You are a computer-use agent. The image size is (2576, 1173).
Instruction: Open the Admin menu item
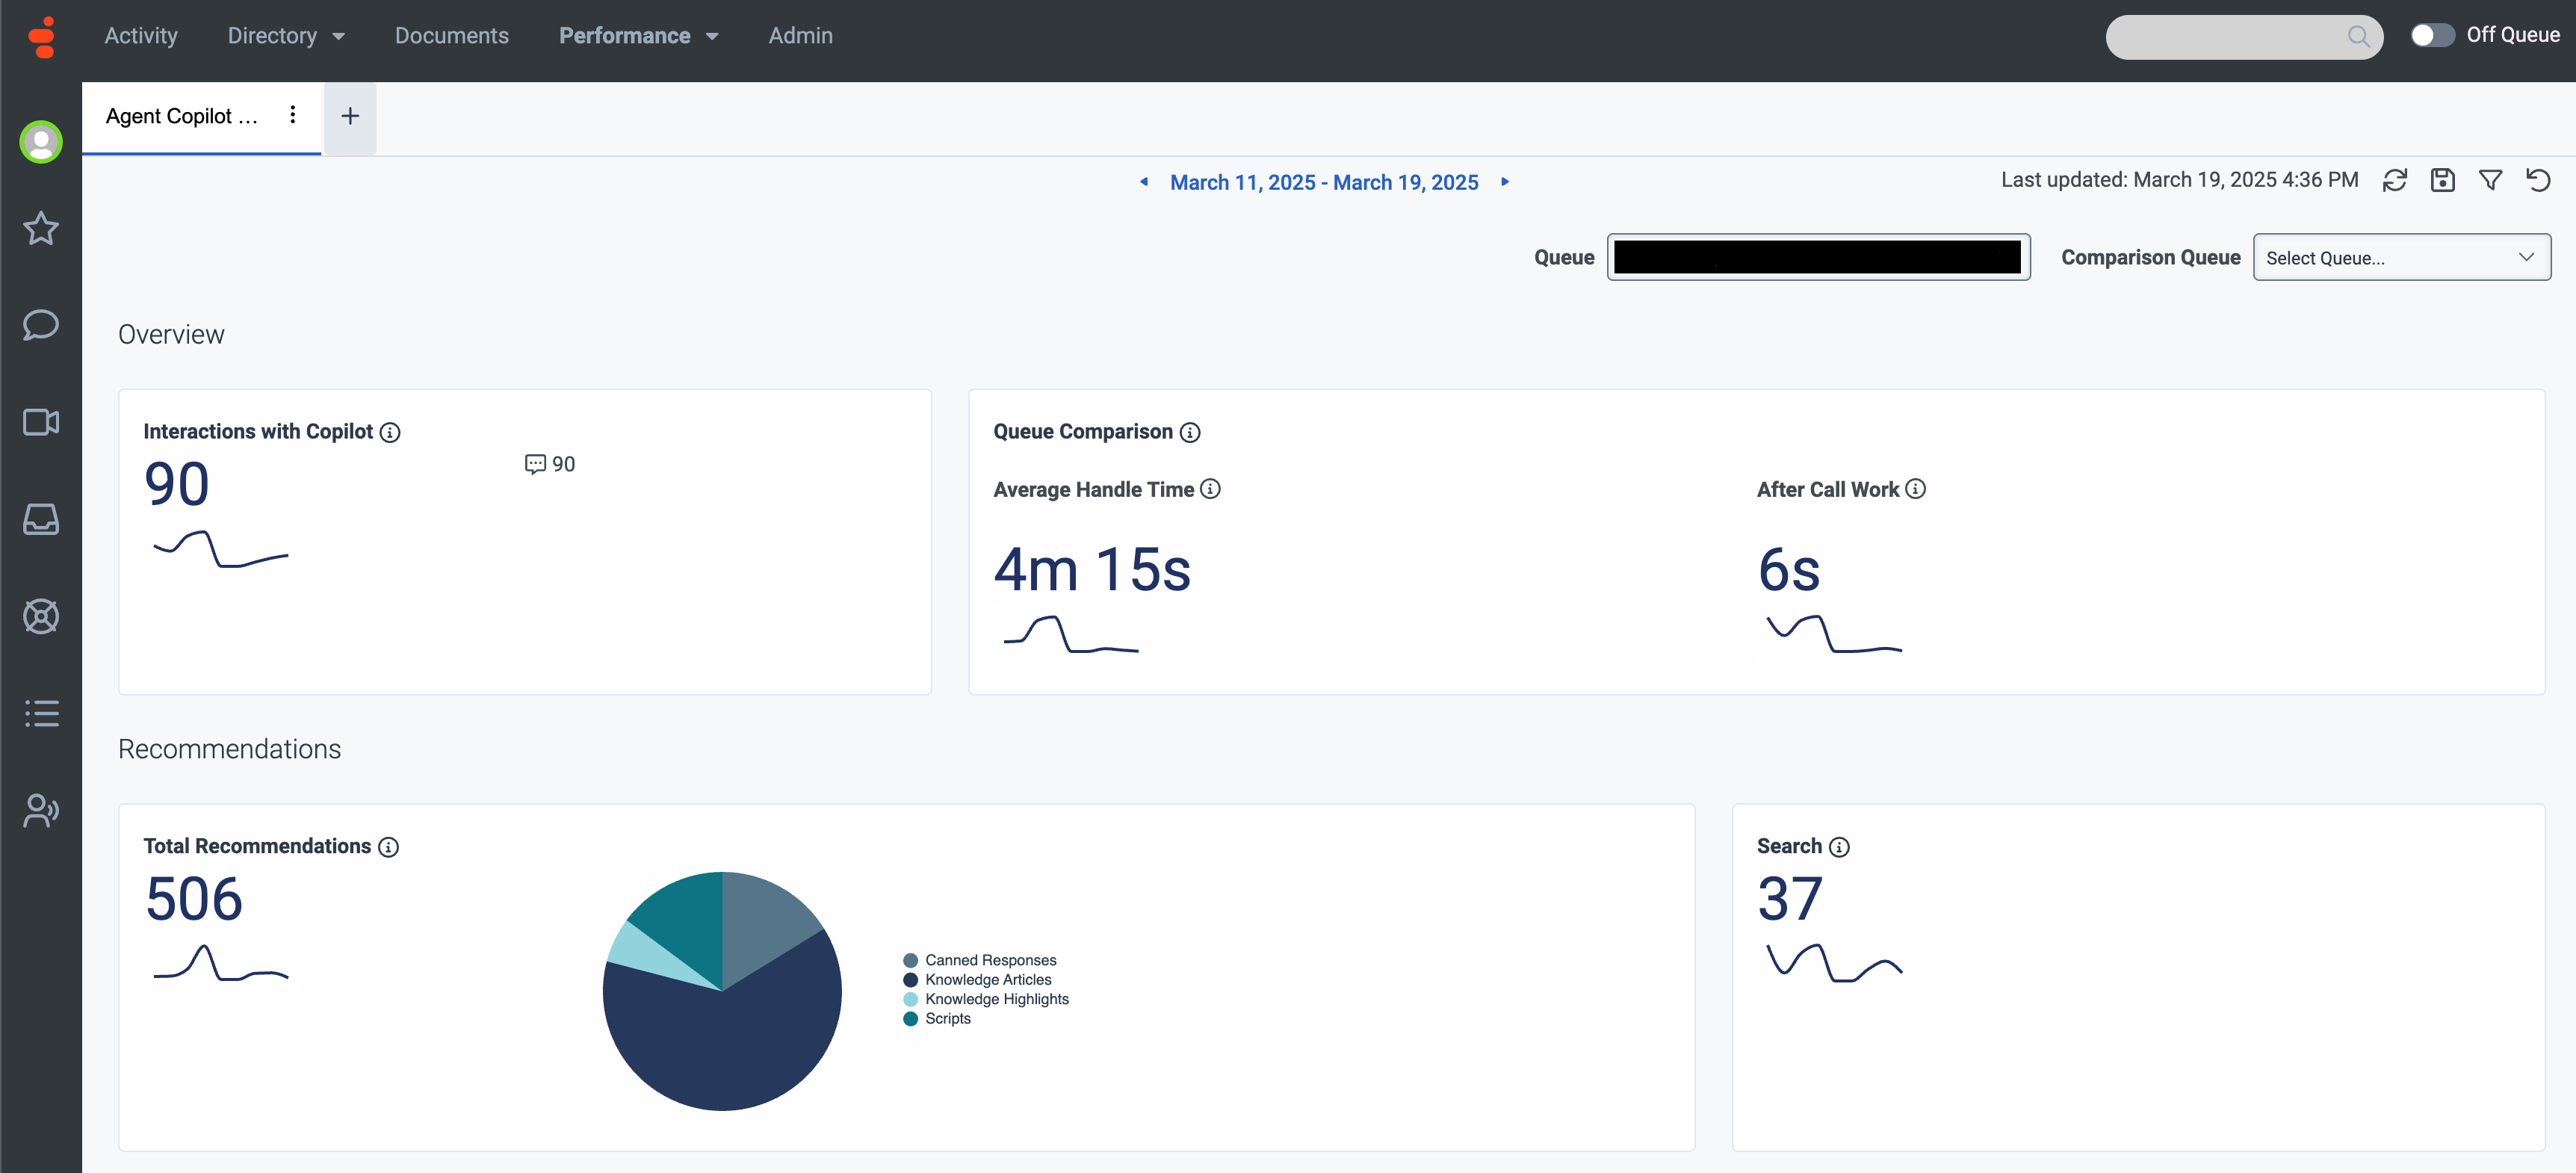pos(800,36)
